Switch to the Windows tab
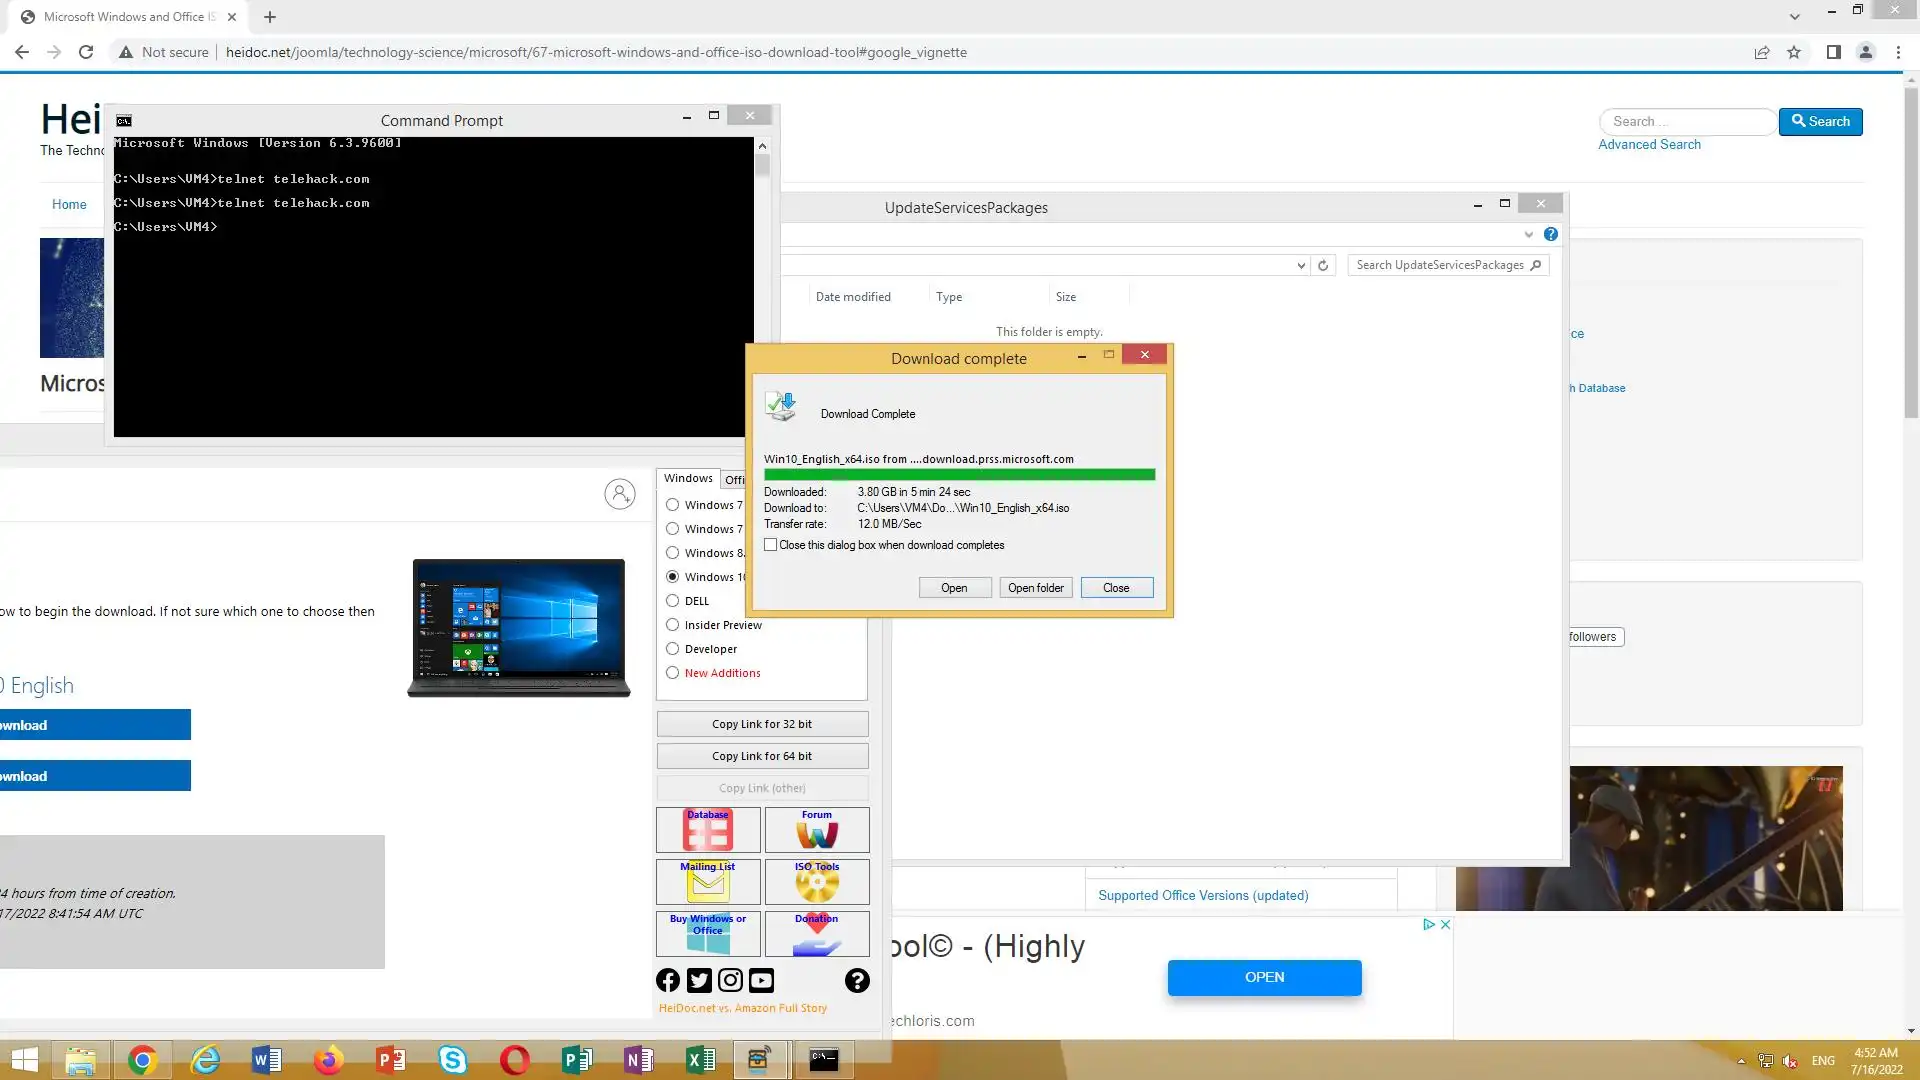The image size is (1920, 1080). pos(688,478)
